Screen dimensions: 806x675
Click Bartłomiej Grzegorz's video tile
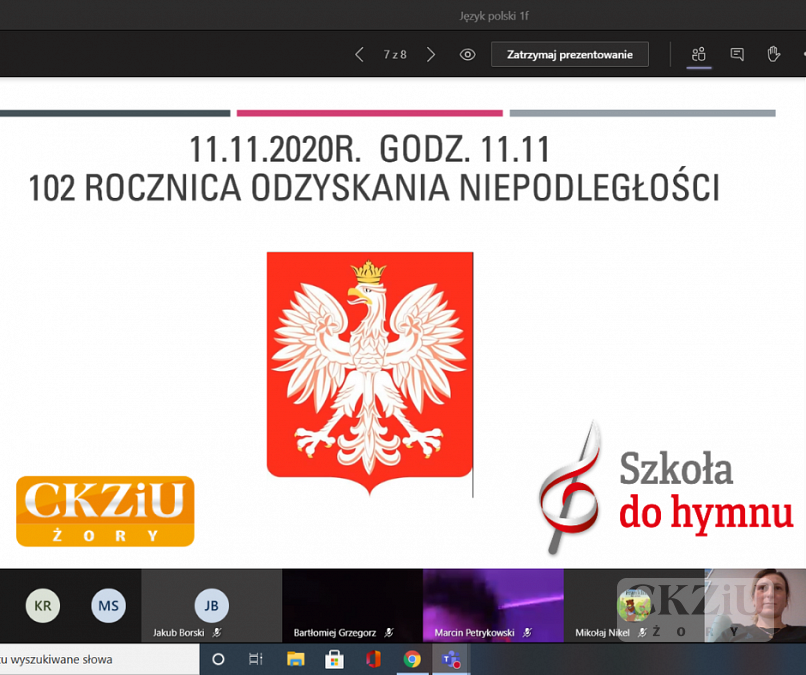352,606
